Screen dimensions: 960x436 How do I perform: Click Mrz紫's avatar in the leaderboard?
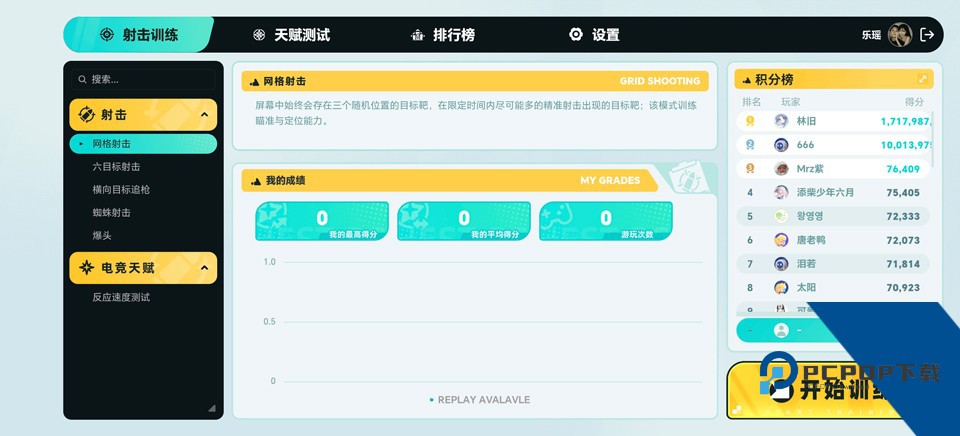point(781,168)
